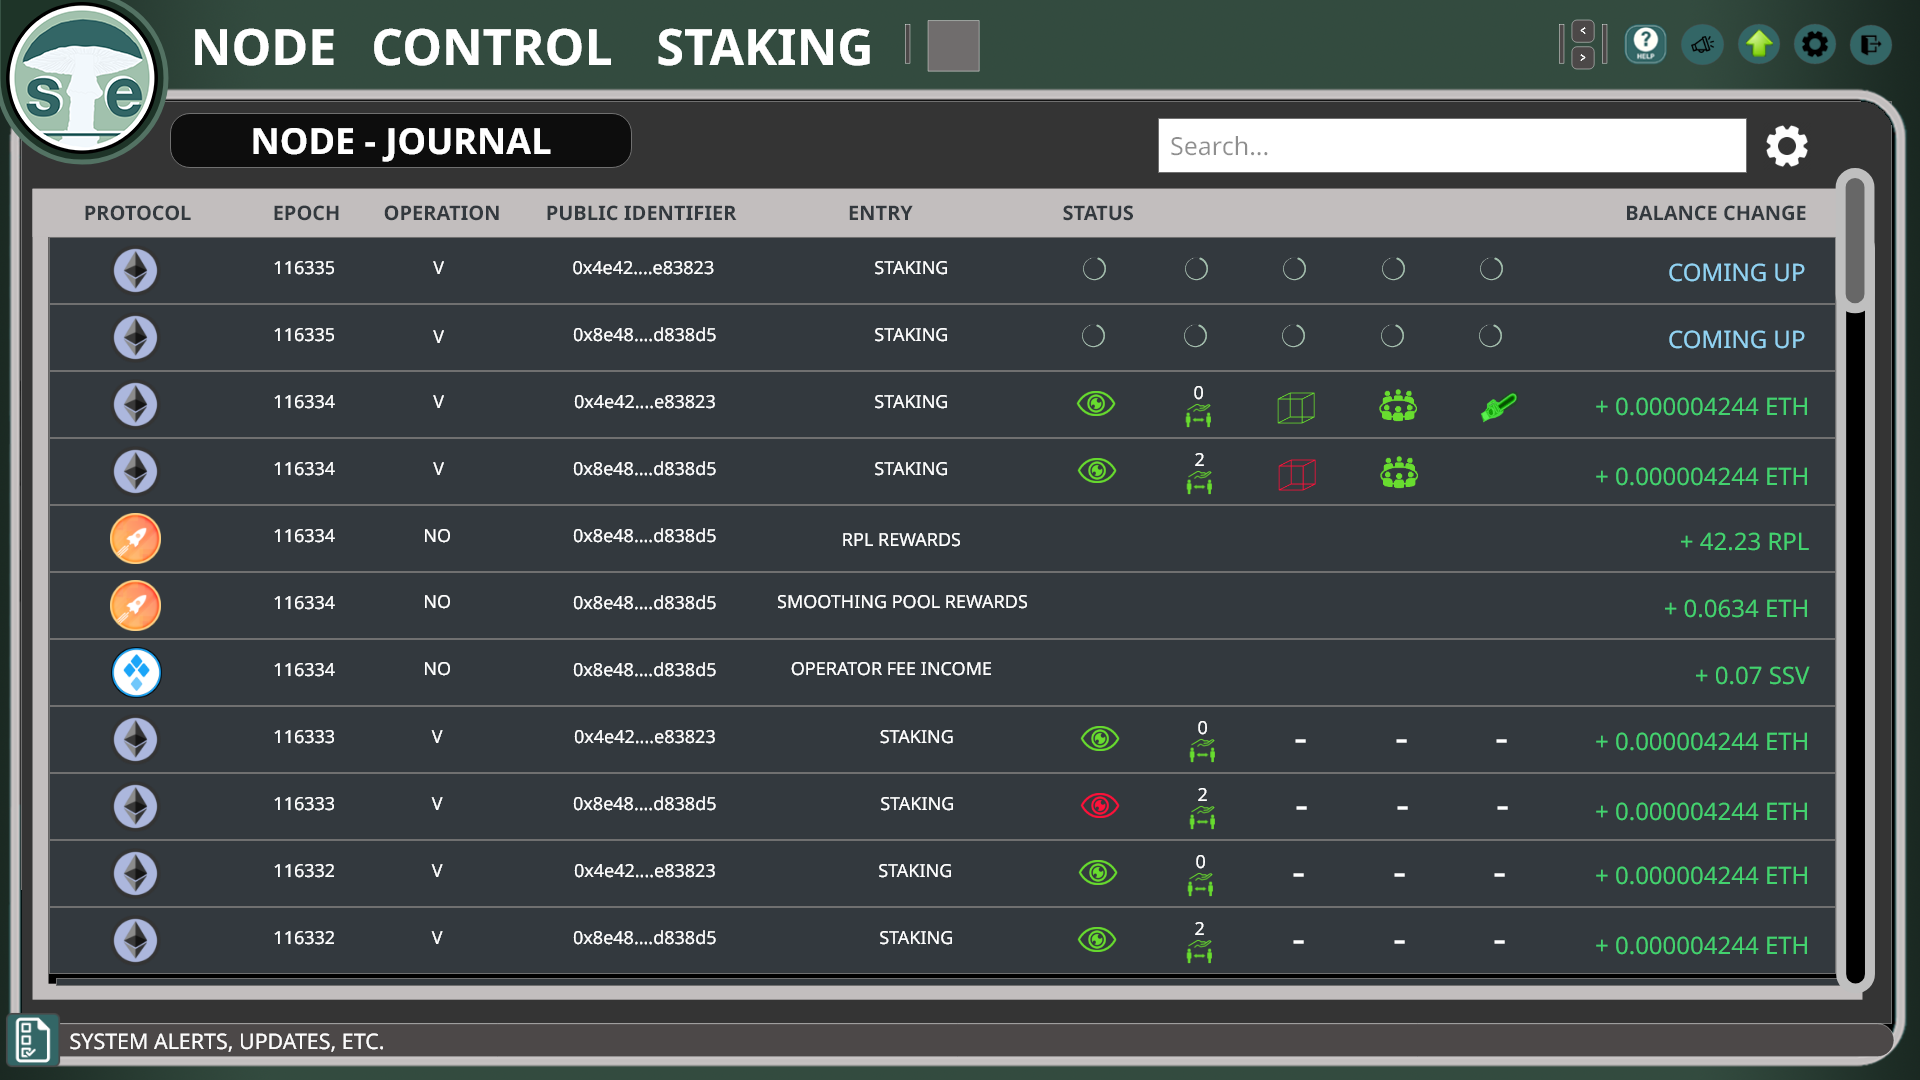Click the system alerts checklist icon
Image resolution: width=1920 pixels, height=1080 pixels.
point(32,1040)
